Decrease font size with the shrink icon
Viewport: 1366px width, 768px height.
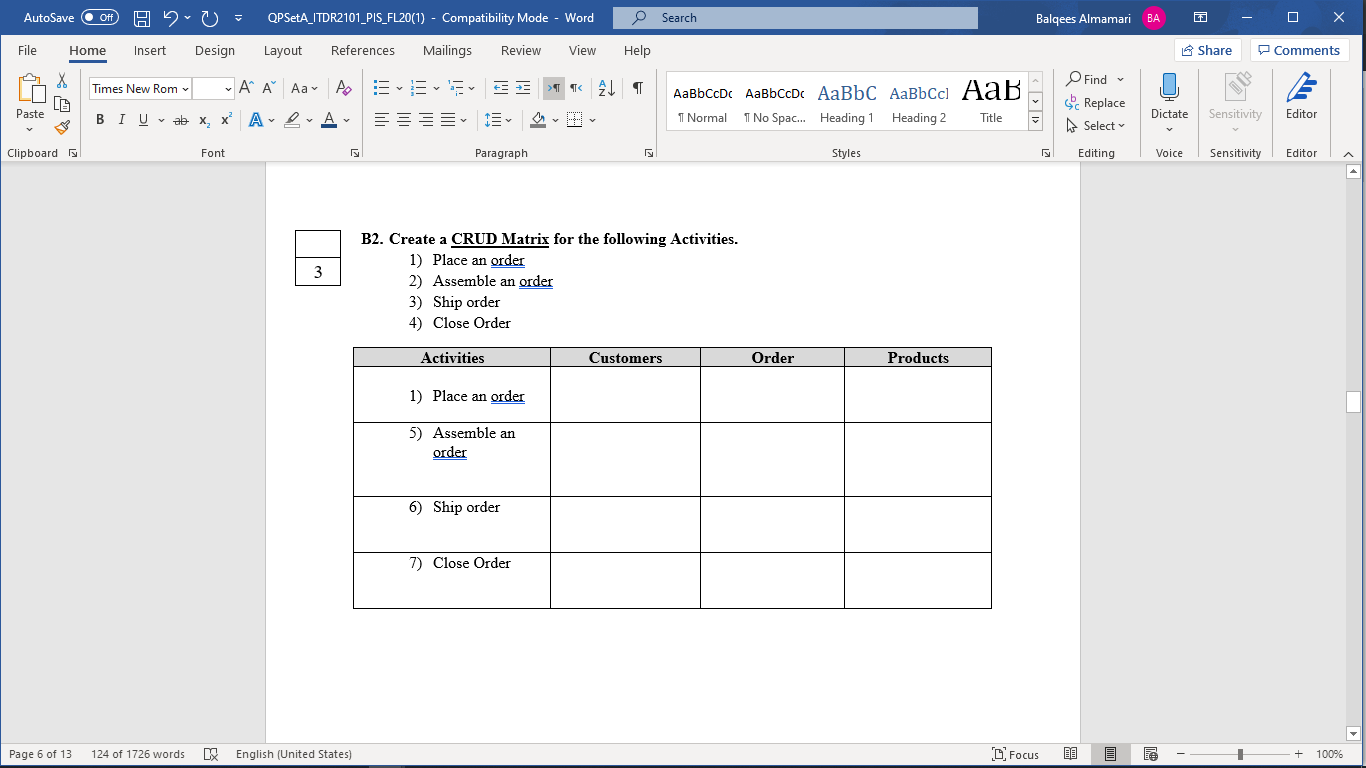point(269,88)
